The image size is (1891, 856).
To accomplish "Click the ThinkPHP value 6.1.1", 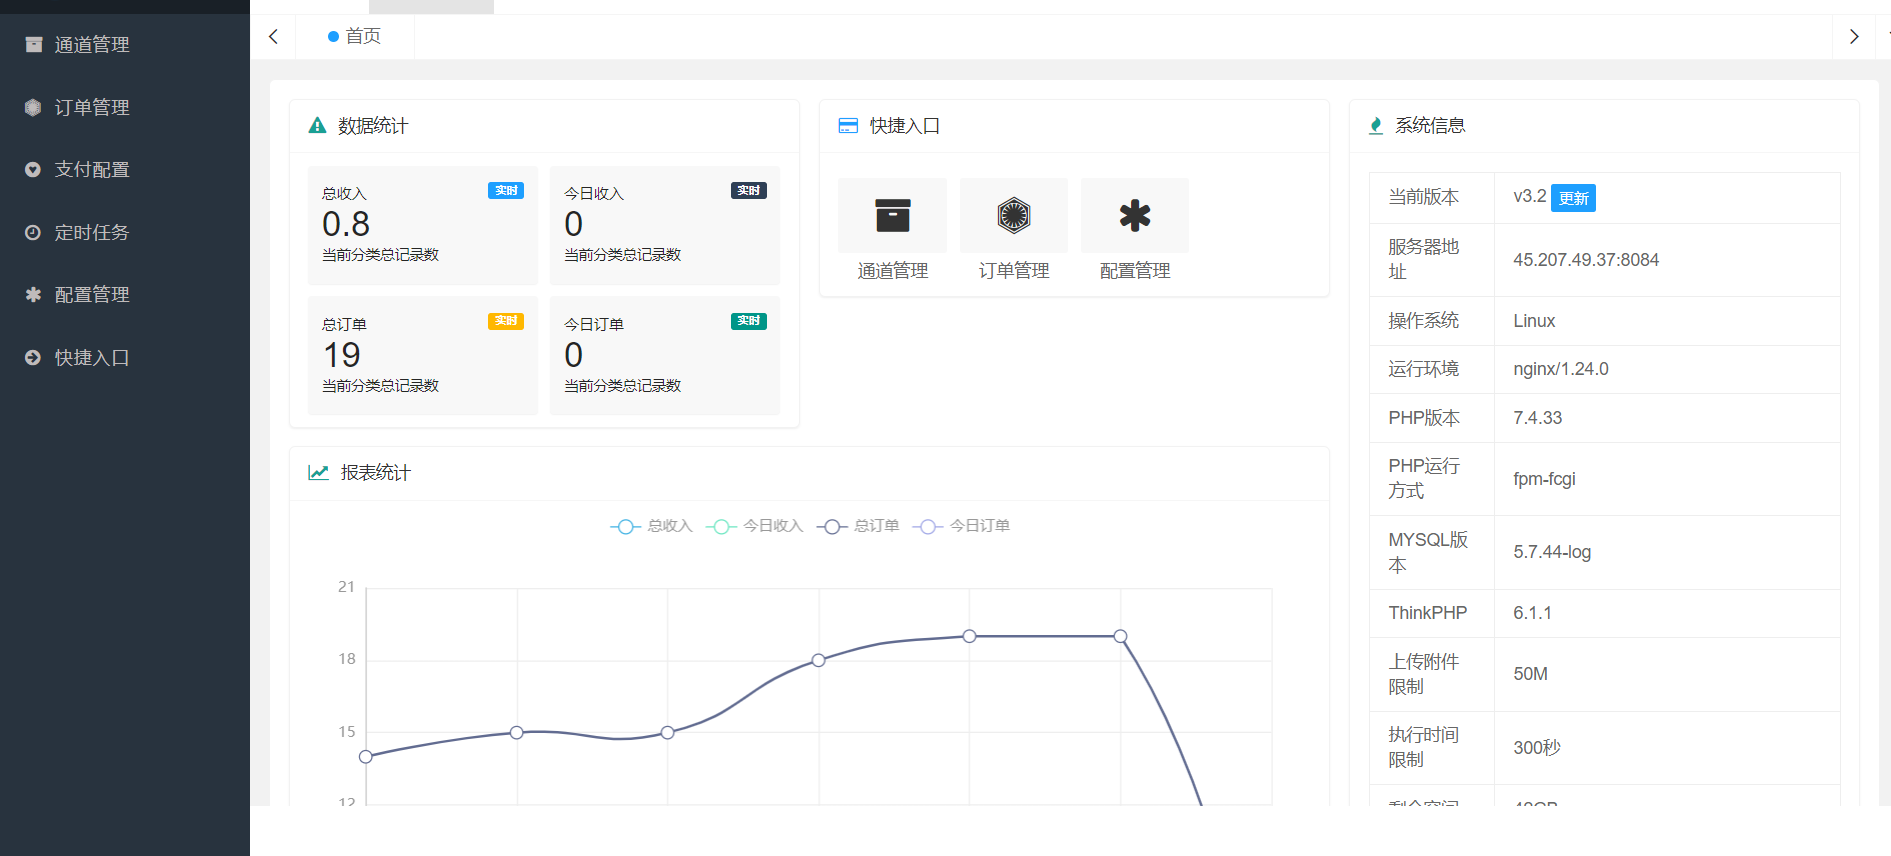I will coord(1533,613).
